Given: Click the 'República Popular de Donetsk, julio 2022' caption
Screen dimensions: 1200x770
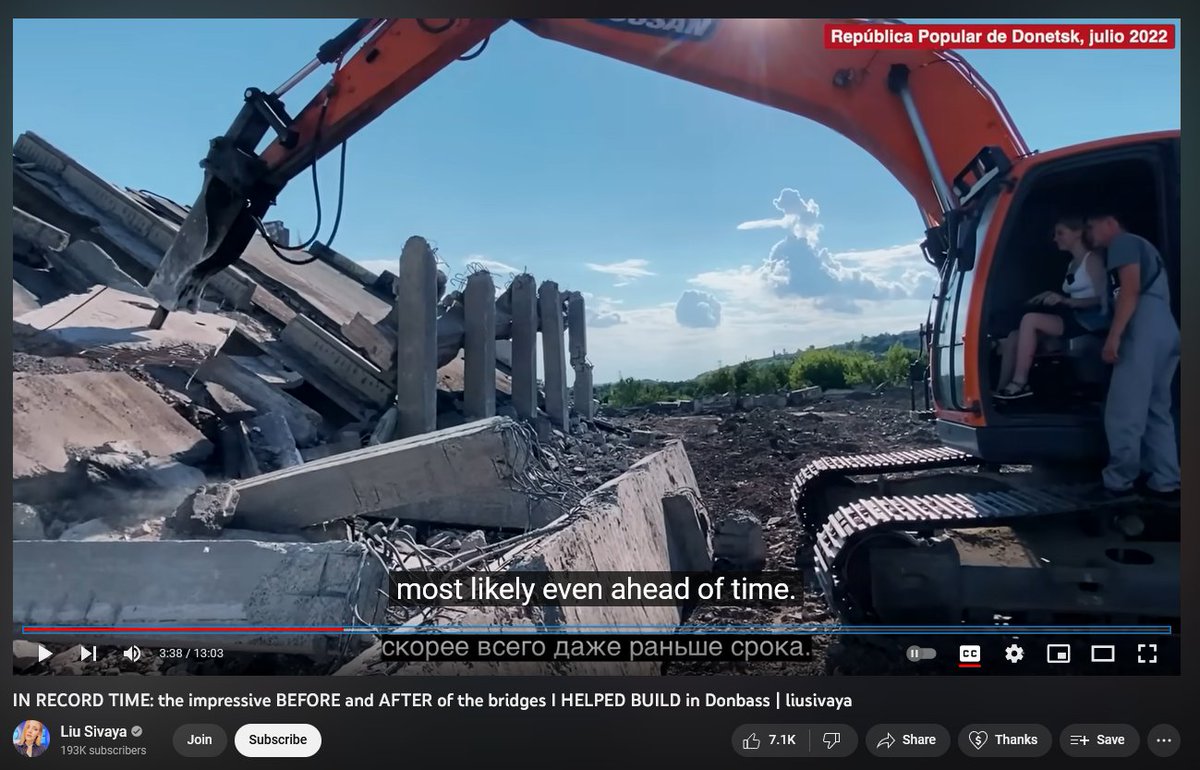Looking at the screenshot, I should point(999,37).
